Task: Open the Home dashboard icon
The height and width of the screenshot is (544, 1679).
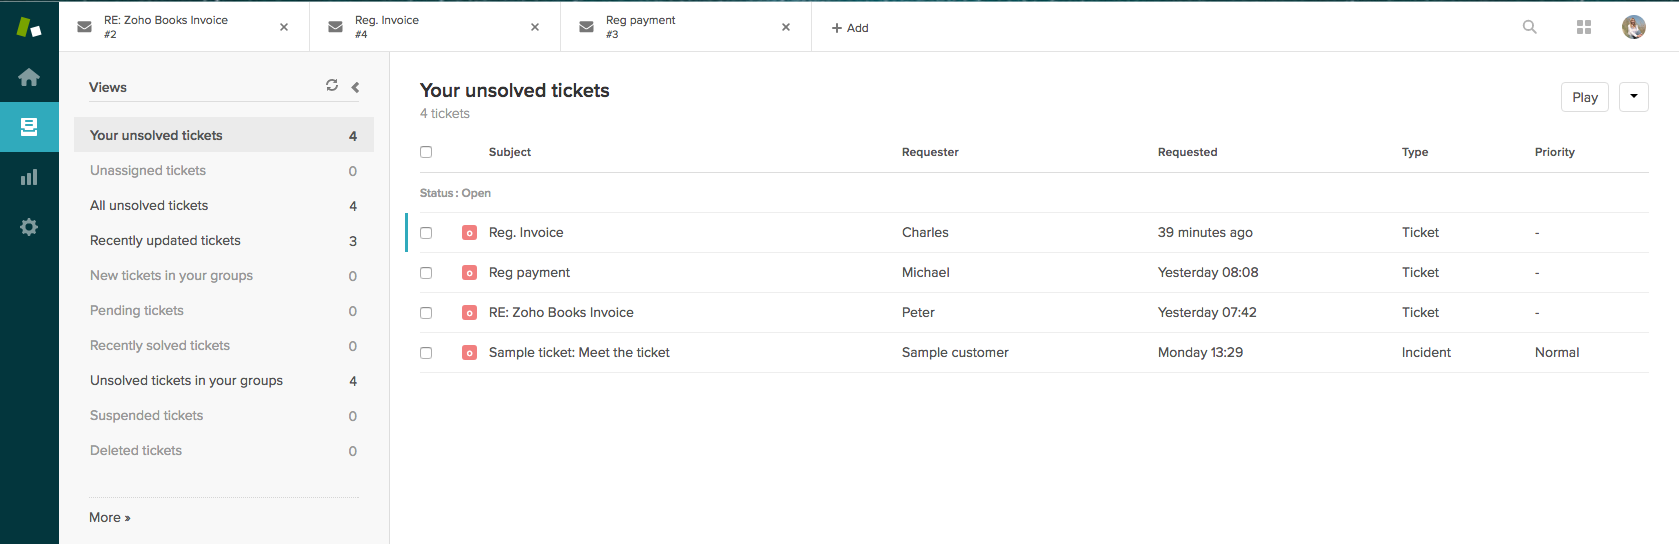Action: [x=29, y=77]
